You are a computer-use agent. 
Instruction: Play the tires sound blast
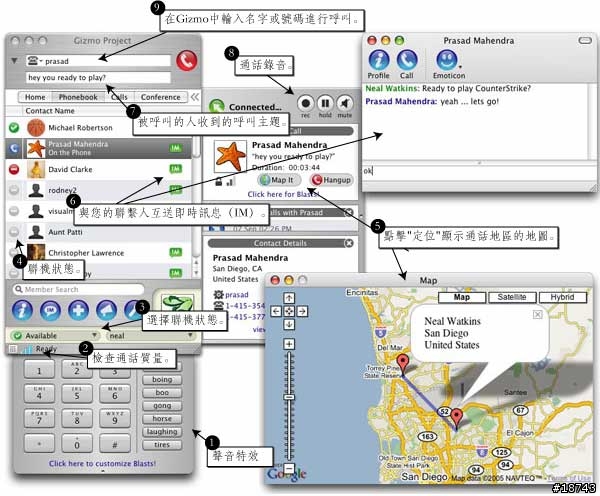(162, 444)
